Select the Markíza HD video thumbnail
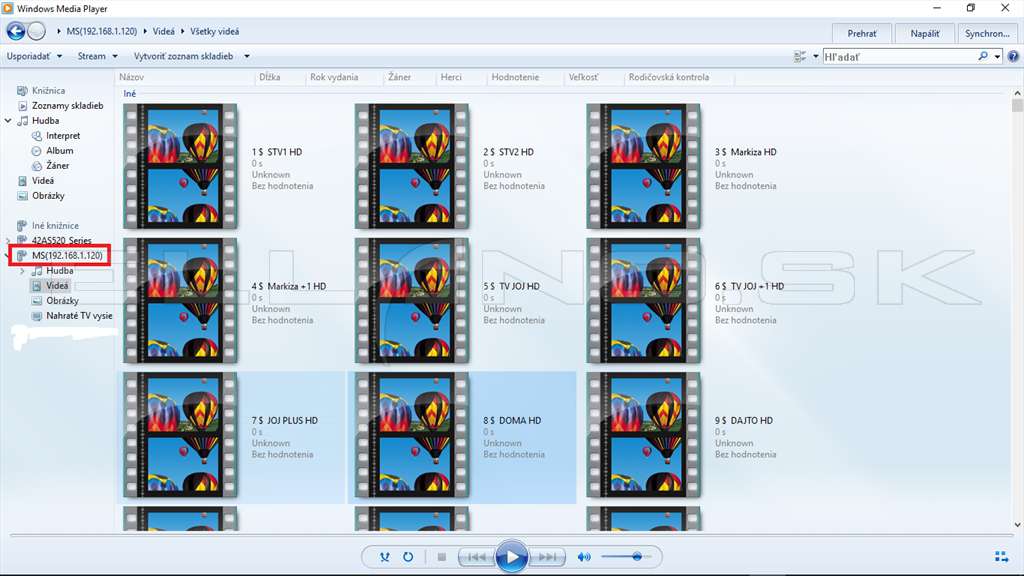The width and height of the screenshot is (1024, 576). (643, 166)
